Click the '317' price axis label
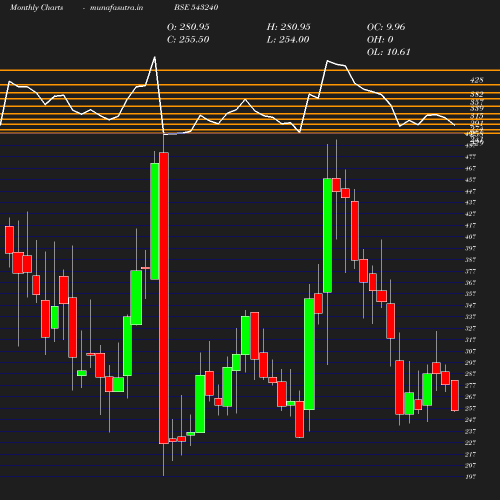This screenshot has height=500, width=500. (470, 340)
